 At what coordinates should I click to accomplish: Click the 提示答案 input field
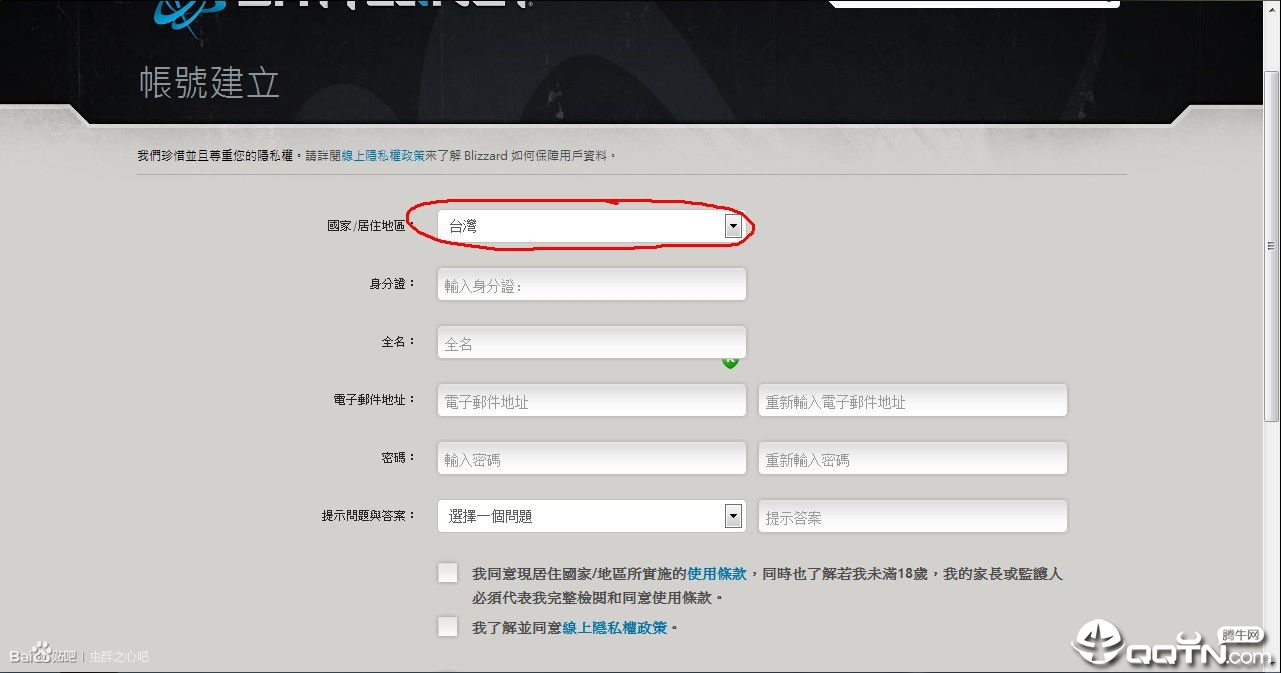pos(913,516)
